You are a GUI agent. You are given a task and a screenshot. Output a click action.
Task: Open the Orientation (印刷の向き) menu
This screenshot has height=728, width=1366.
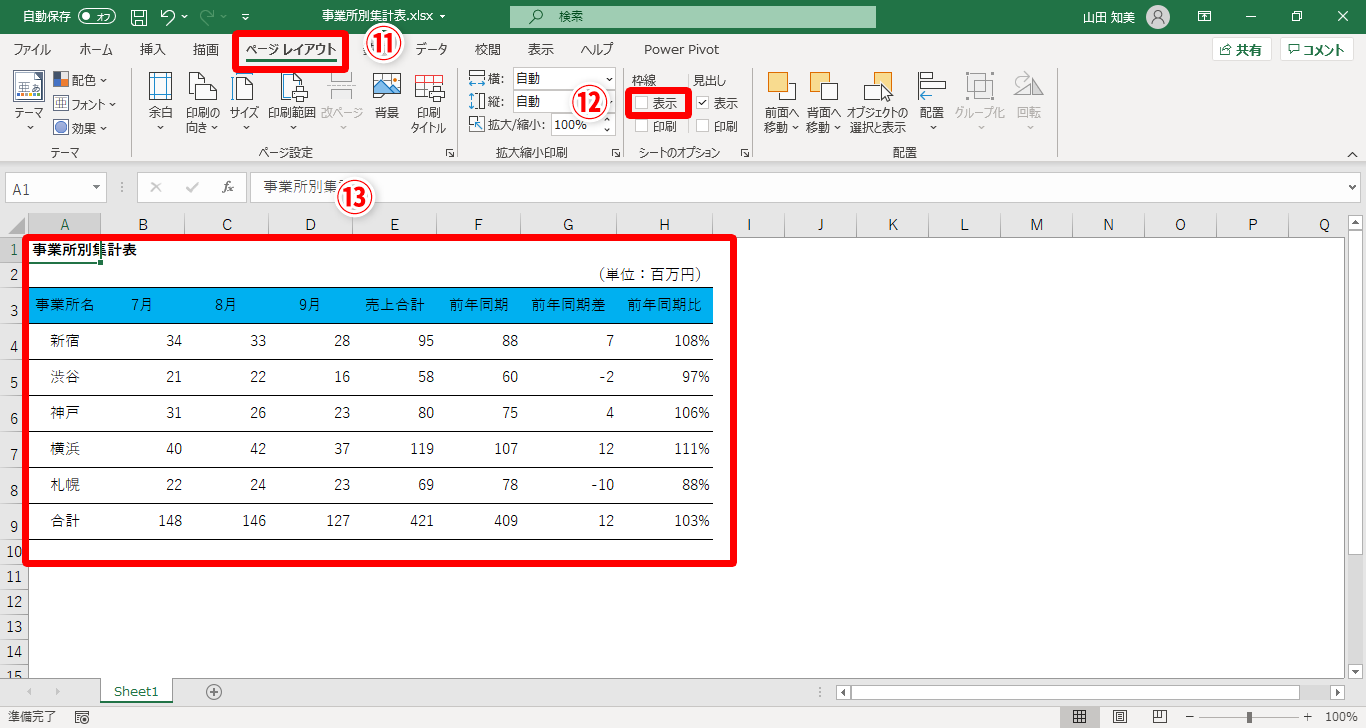[x=202, y=101]
